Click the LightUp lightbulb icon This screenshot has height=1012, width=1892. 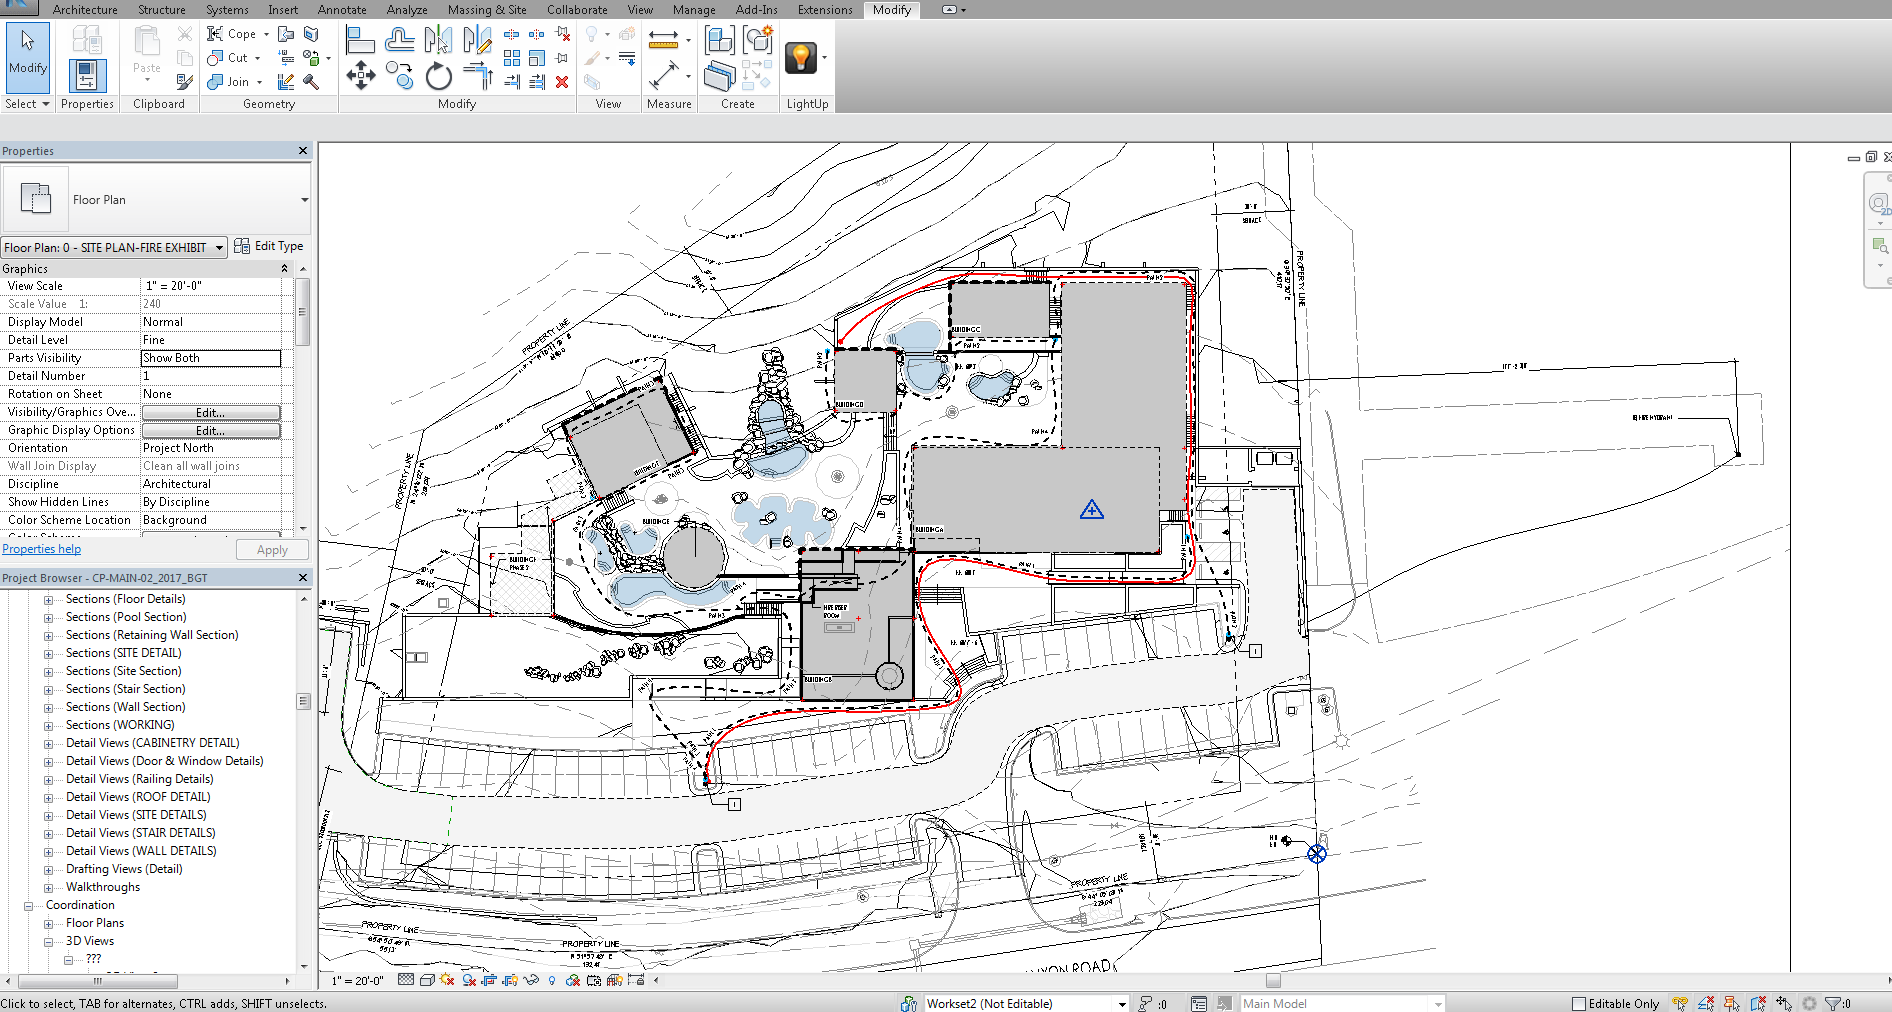(x=800, y=58)
